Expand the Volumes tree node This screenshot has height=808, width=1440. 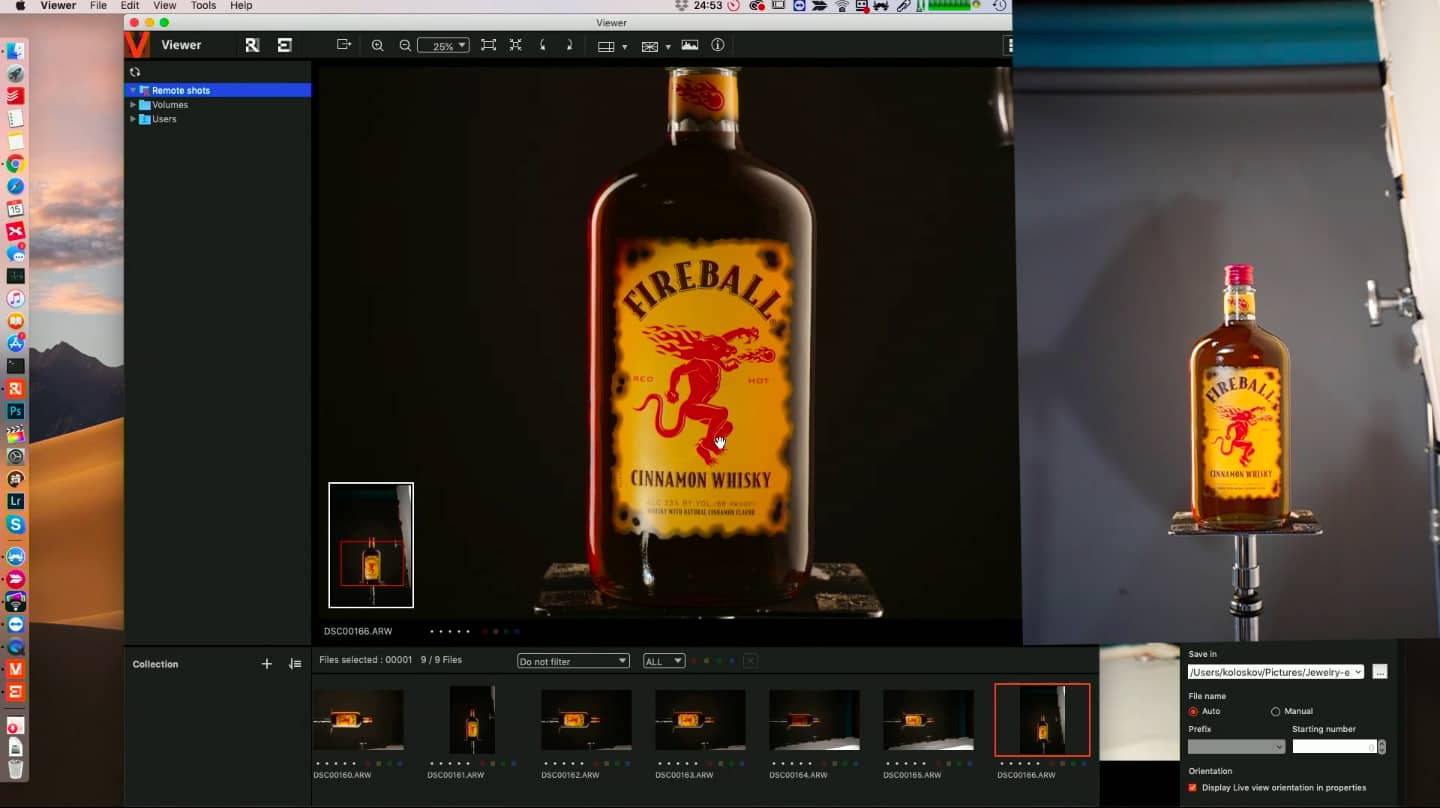(x=133, y=104)
